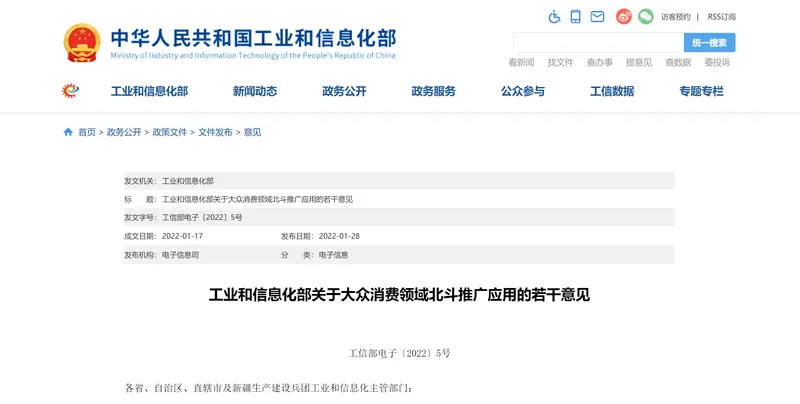Go to 意见 in breadcrumb

coord(253,132)
